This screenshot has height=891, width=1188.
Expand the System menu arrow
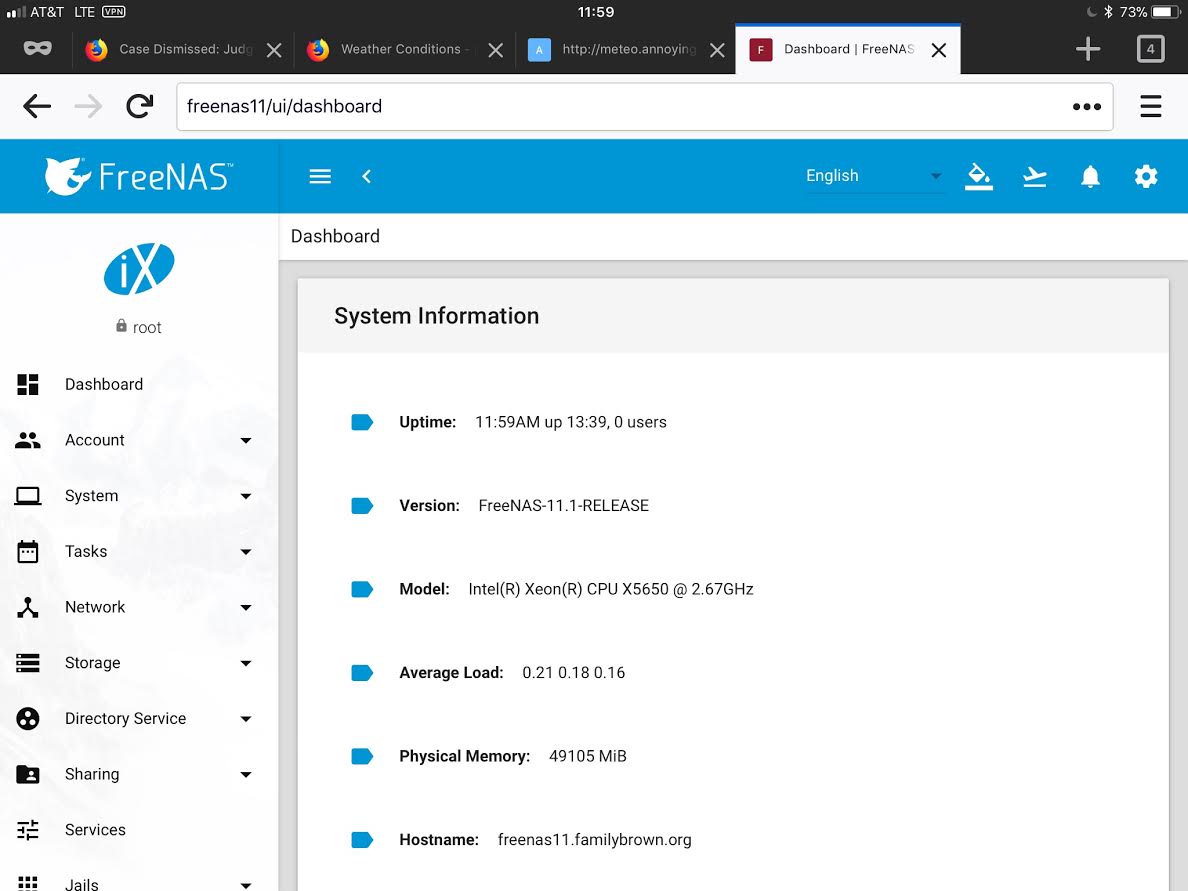click(245, 496)
